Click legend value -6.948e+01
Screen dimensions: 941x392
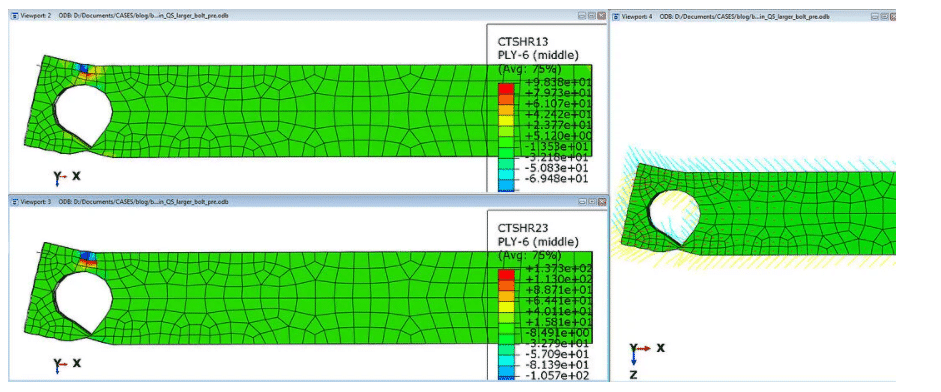557,179
